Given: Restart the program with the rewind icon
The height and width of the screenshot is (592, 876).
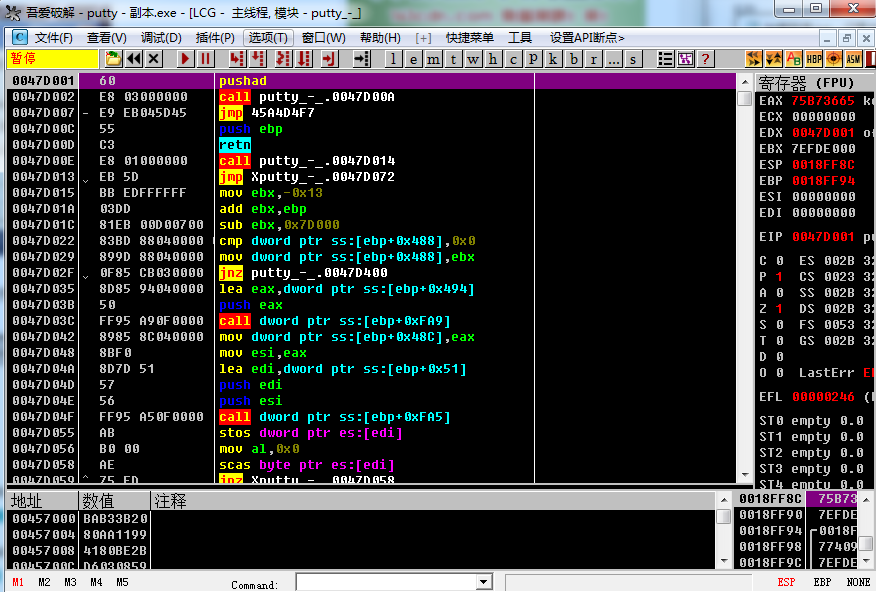Looking at the screenshot, I should 133,59.
